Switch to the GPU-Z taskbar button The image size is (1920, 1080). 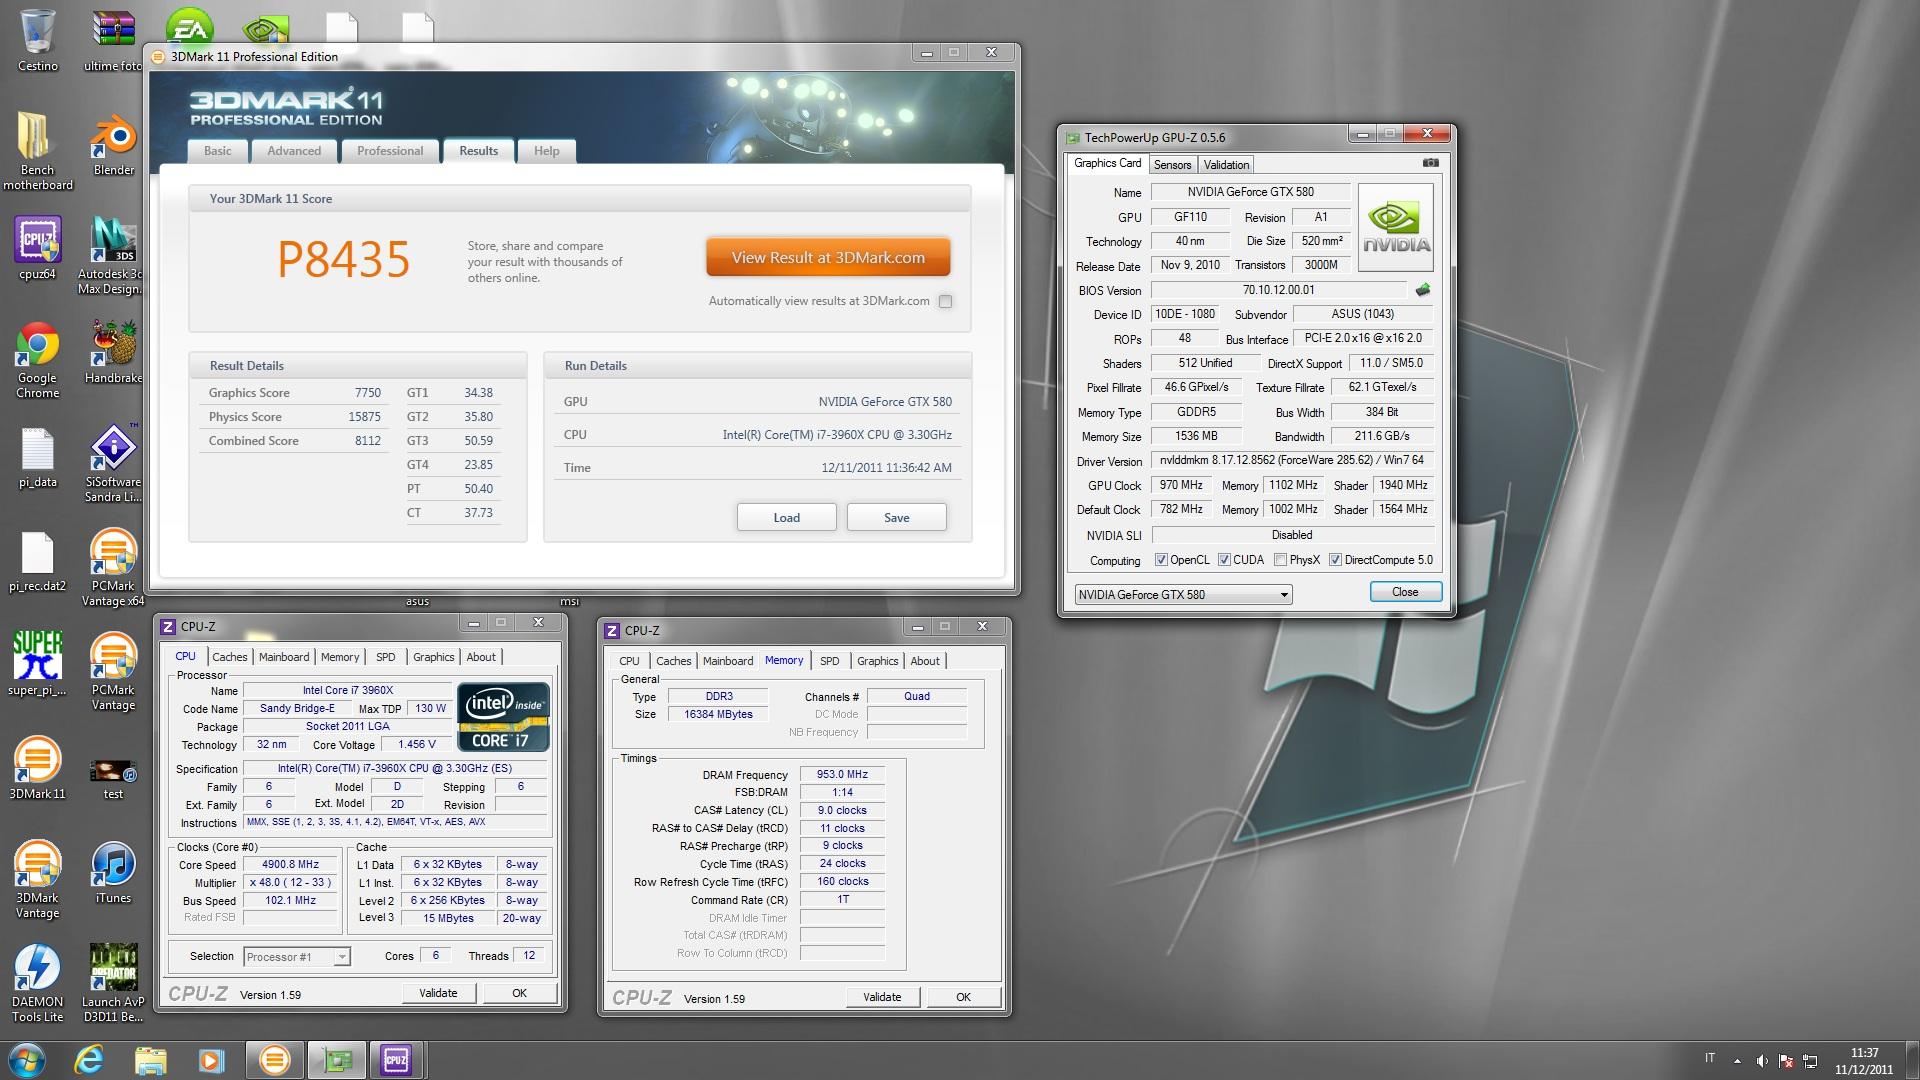click(336, 1060)
